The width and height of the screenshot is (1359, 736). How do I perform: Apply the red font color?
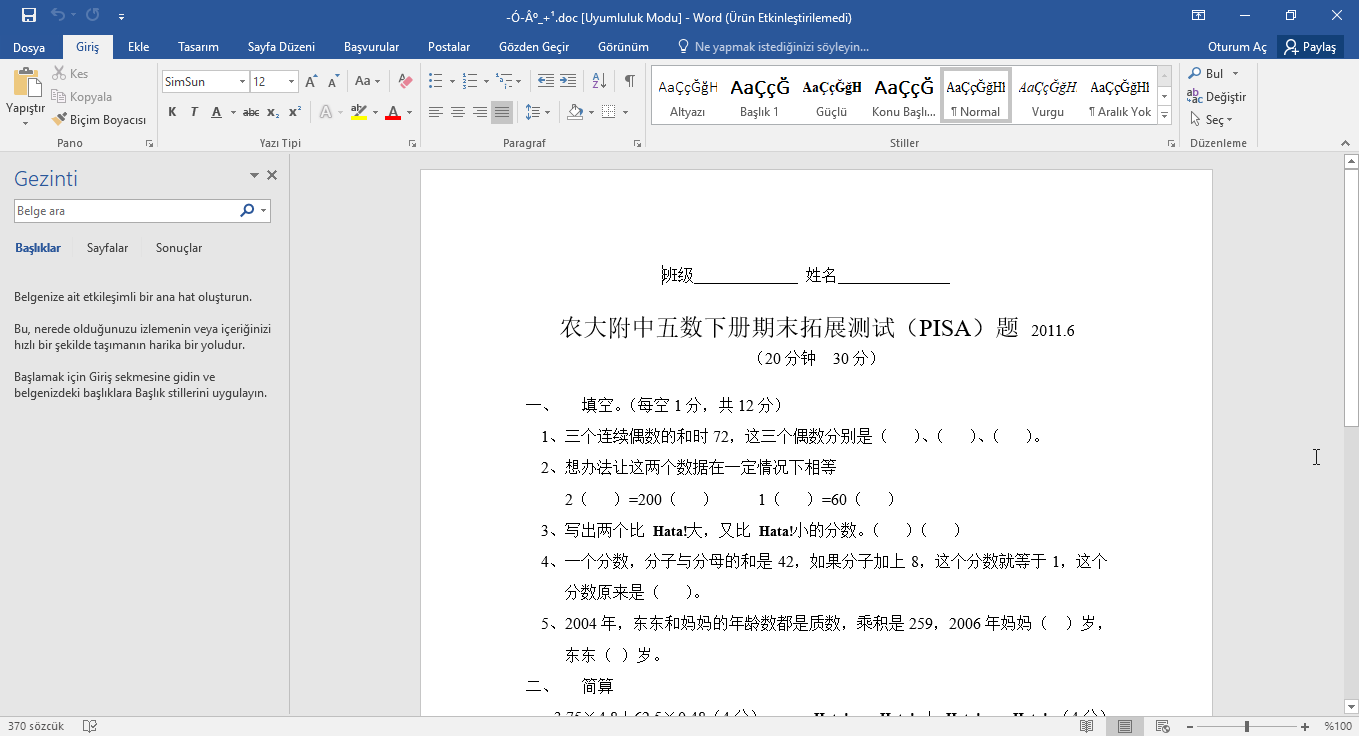(392, 112)
